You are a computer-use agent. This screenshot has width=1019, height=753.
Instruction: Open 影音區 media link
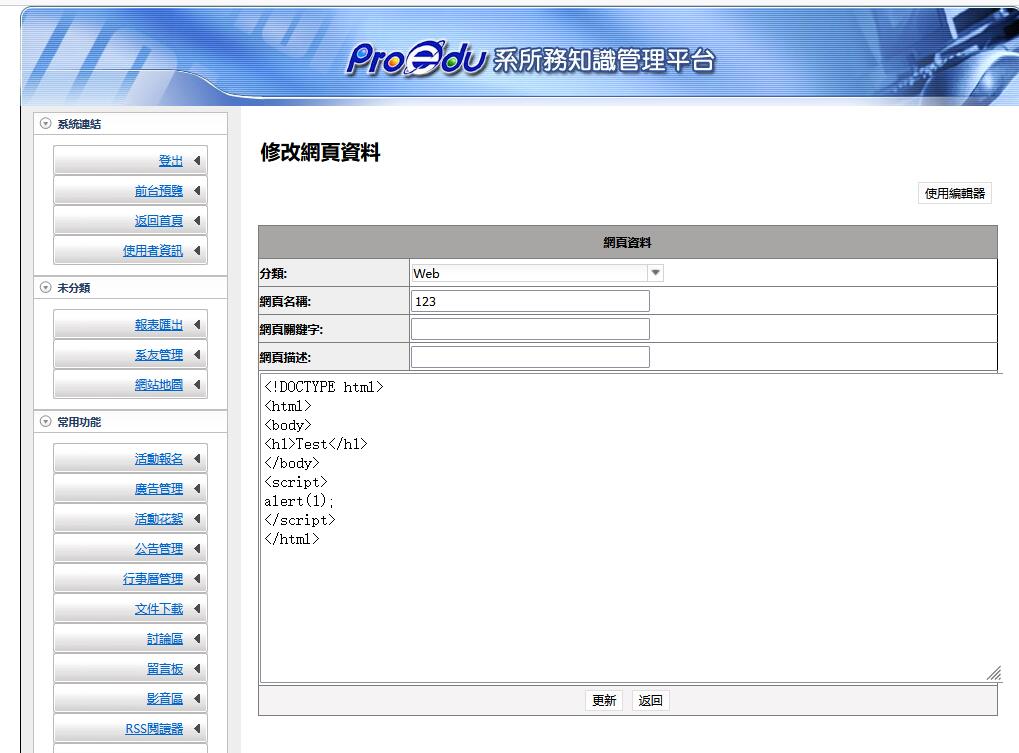165,698
